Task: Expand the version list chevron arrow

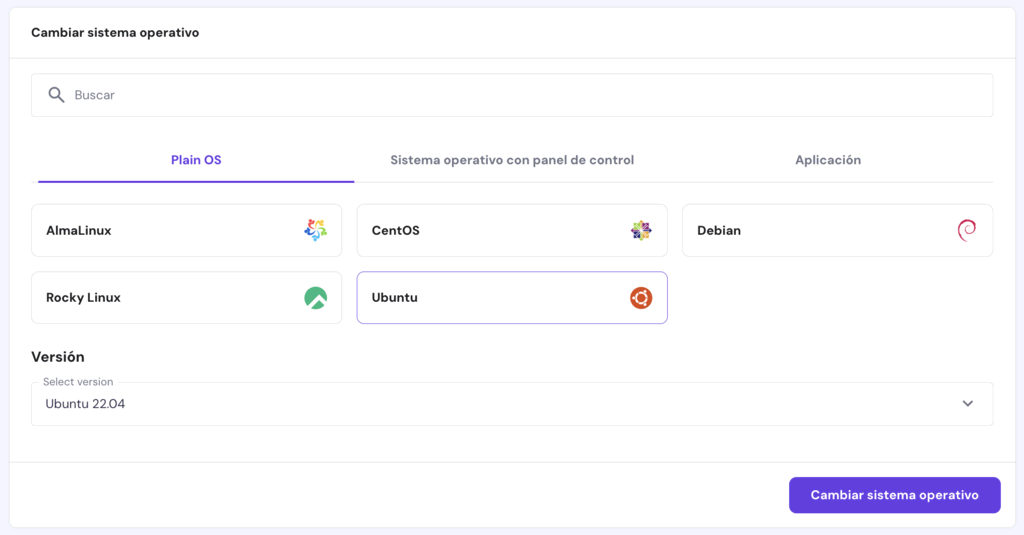Action: tap(967, 404)
